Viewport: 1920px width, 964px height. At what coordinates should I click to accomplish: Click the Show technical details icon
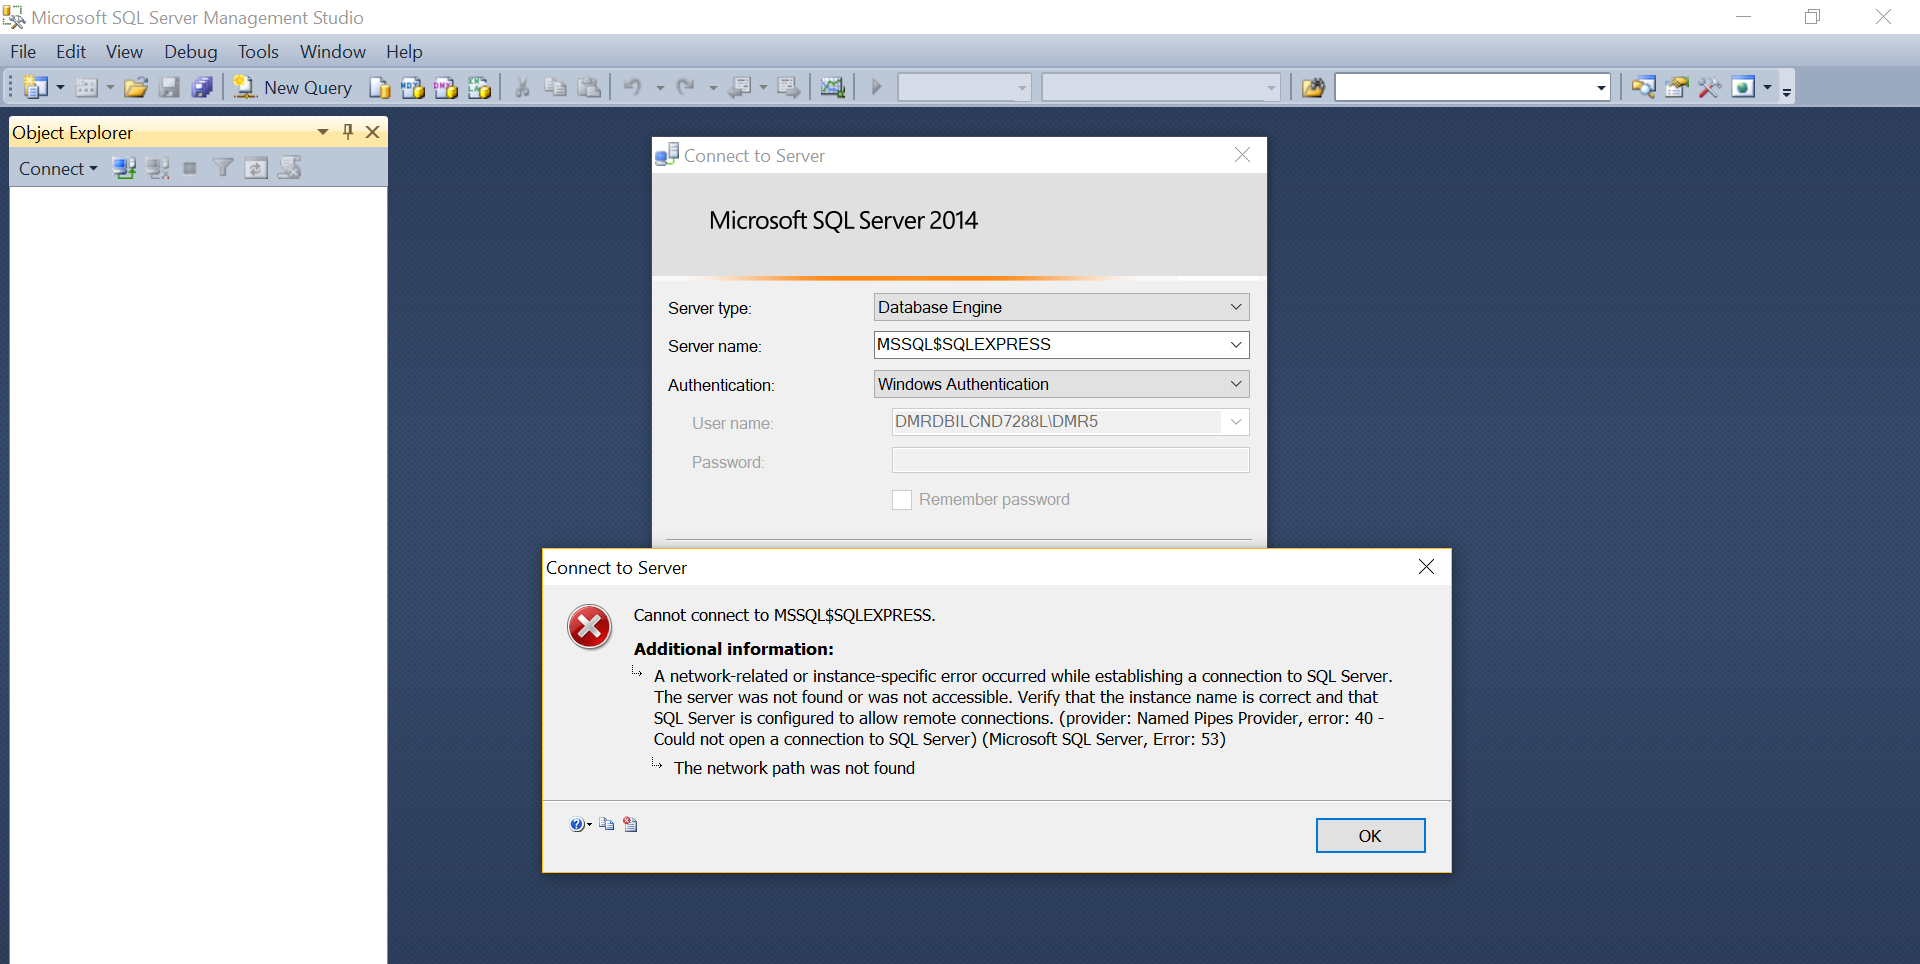[630, 825]
